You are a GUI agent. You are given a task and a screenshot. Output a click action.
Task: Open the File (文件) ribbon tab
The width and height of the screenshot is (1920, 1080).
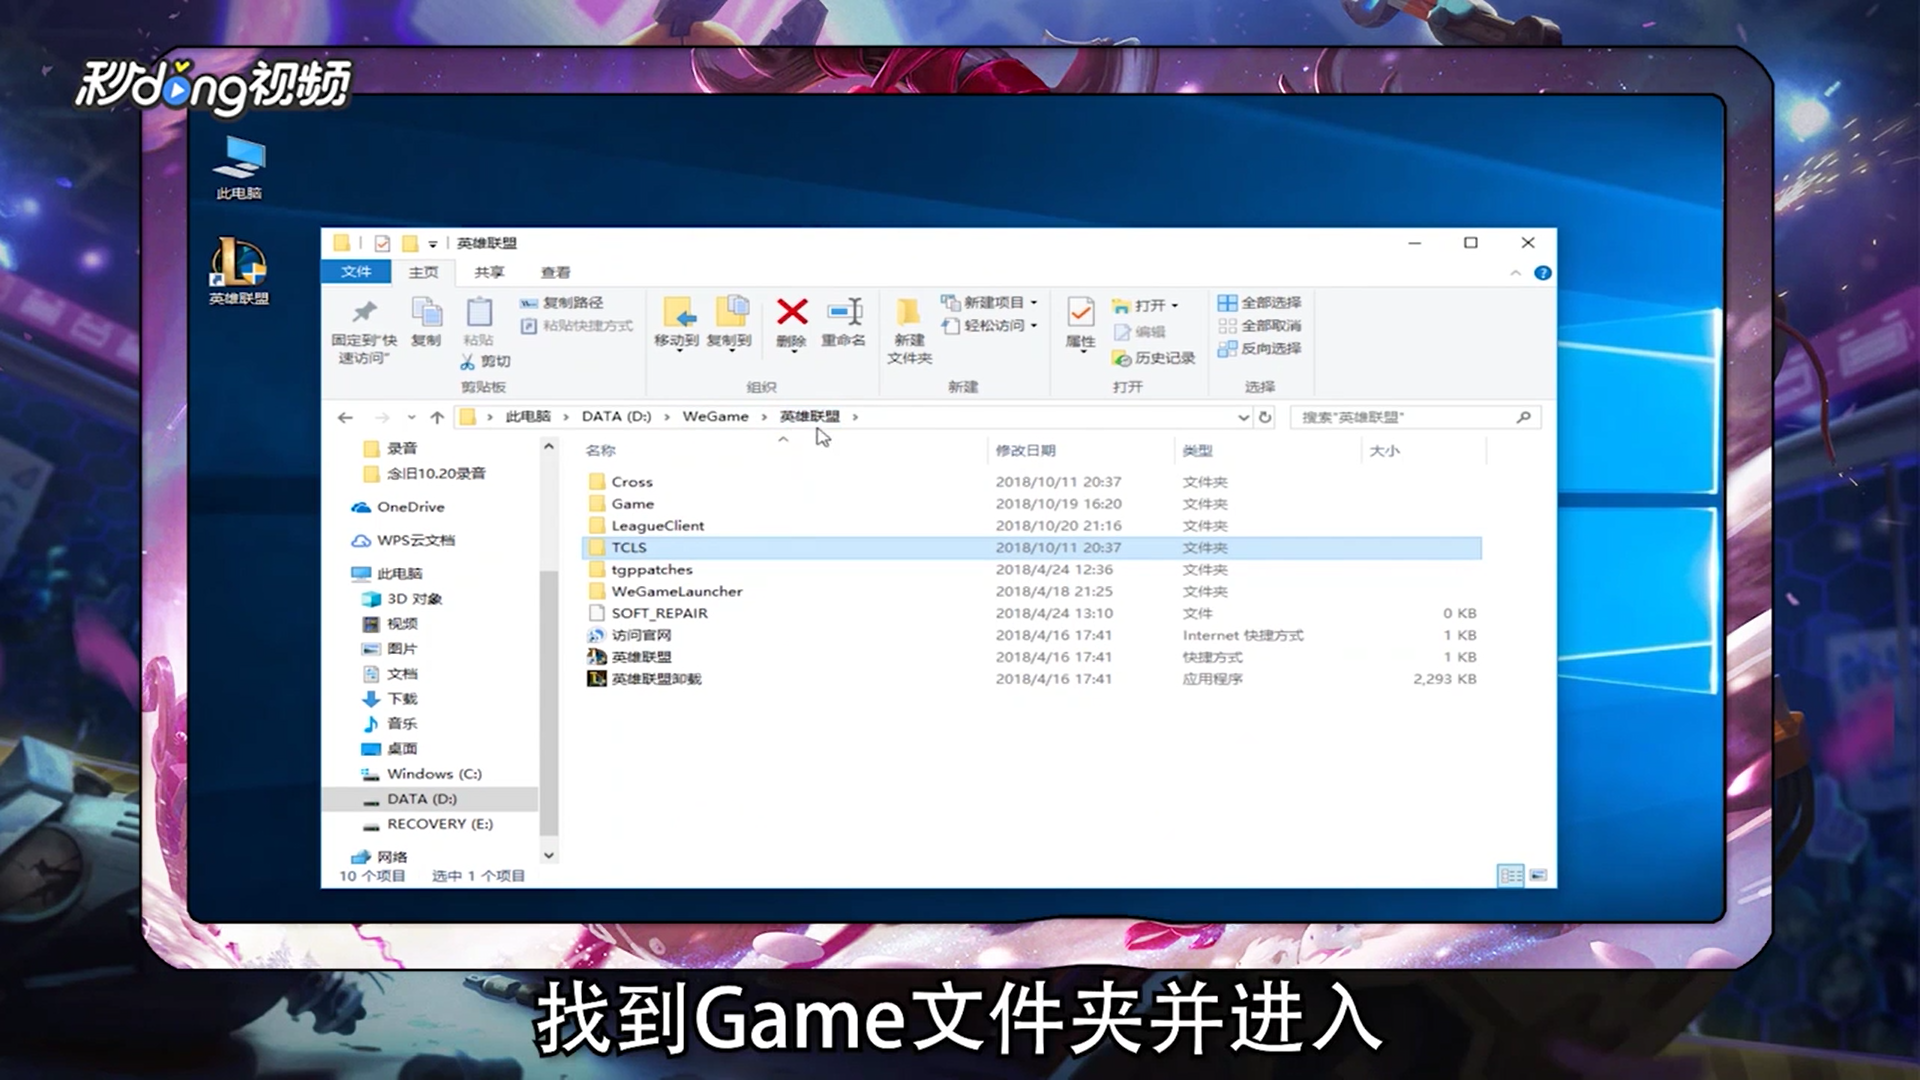tap(356, 272)
